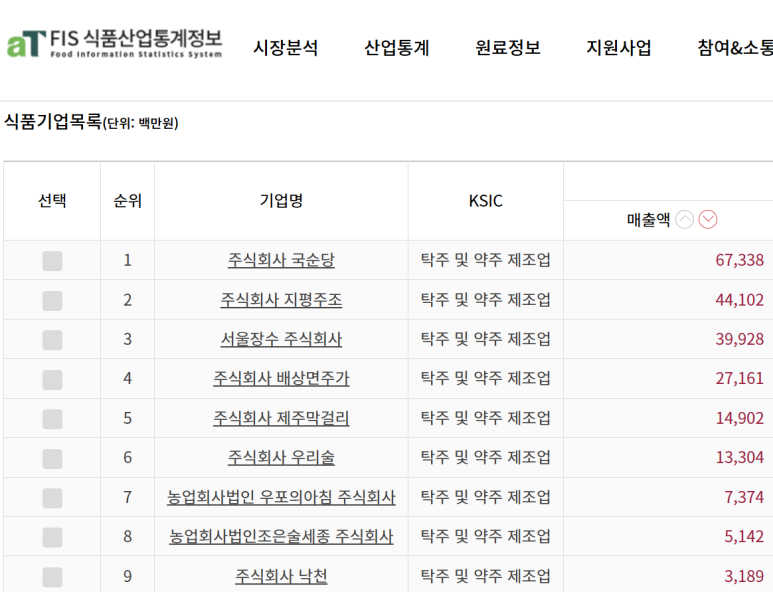Click the 기업명 column header

click(281, 201)
